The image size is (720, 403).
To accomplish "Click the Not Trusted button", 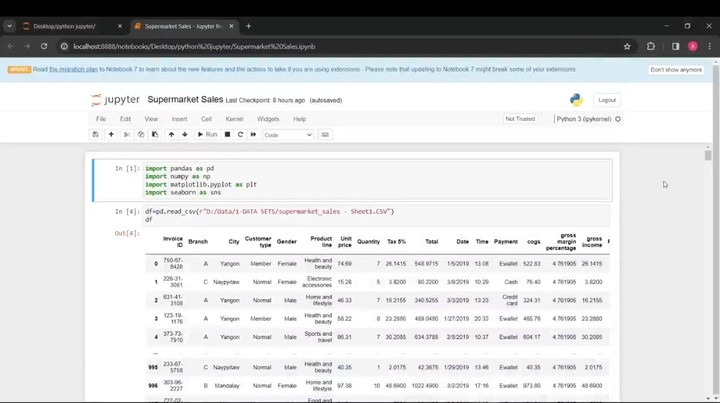I will 520,119.
